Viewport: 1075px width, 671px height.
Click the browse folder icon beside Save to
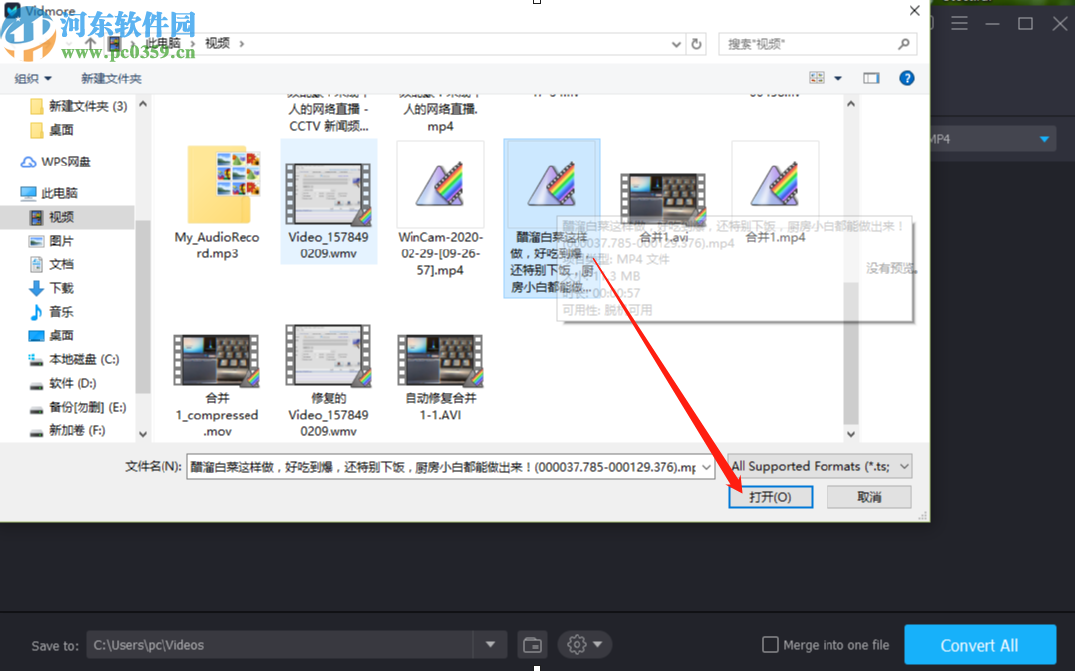pyautogui.click(x=532, y=645)
